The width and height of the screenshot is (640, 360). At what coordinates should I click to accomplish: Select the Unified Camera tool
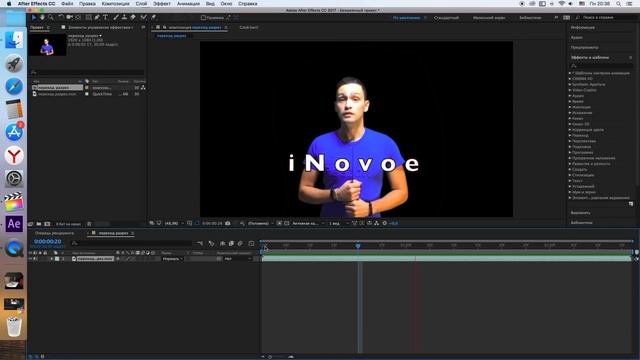(x=70, y=17)
